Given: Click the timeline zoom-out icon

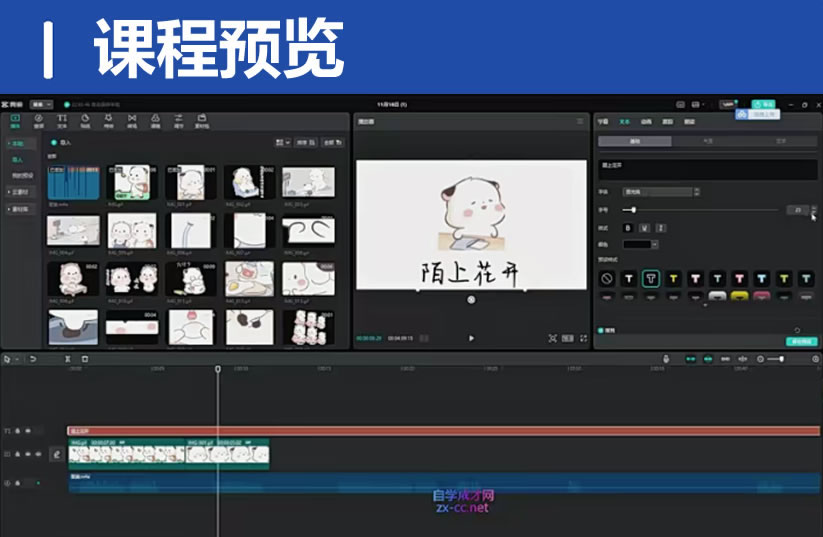Looking at the screenshot, I should tap(760, 359).
